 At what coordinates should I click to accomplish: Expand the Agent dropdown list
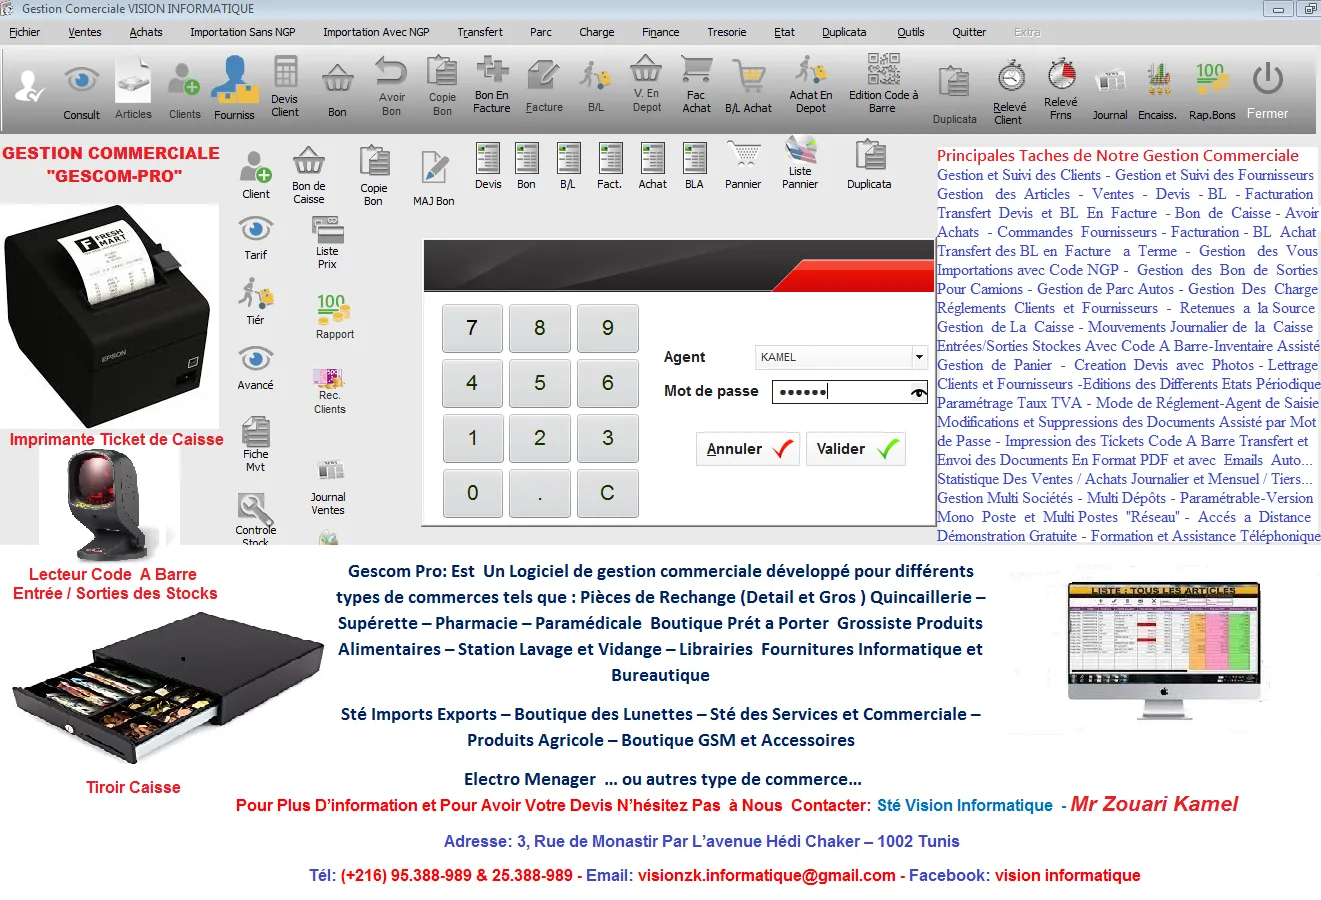[919, 357]
